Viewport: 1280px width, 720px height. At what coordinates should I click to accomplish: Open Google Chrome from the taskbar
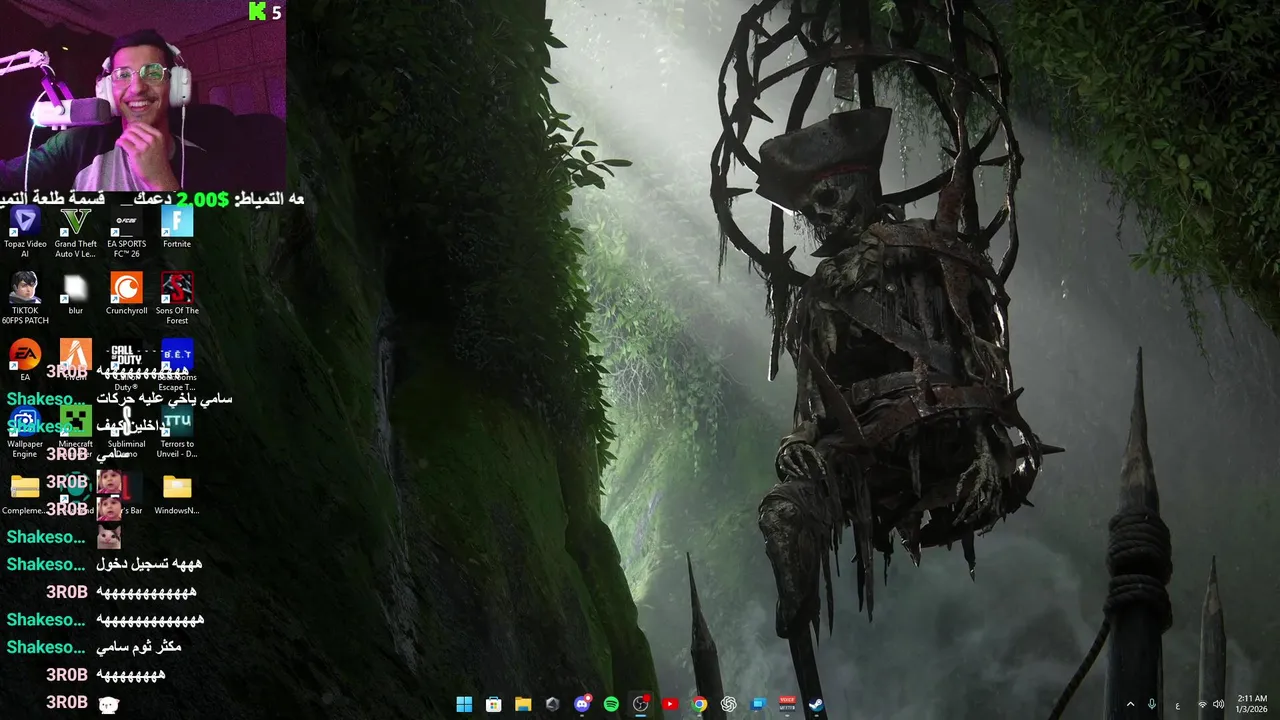pos(700,704)
